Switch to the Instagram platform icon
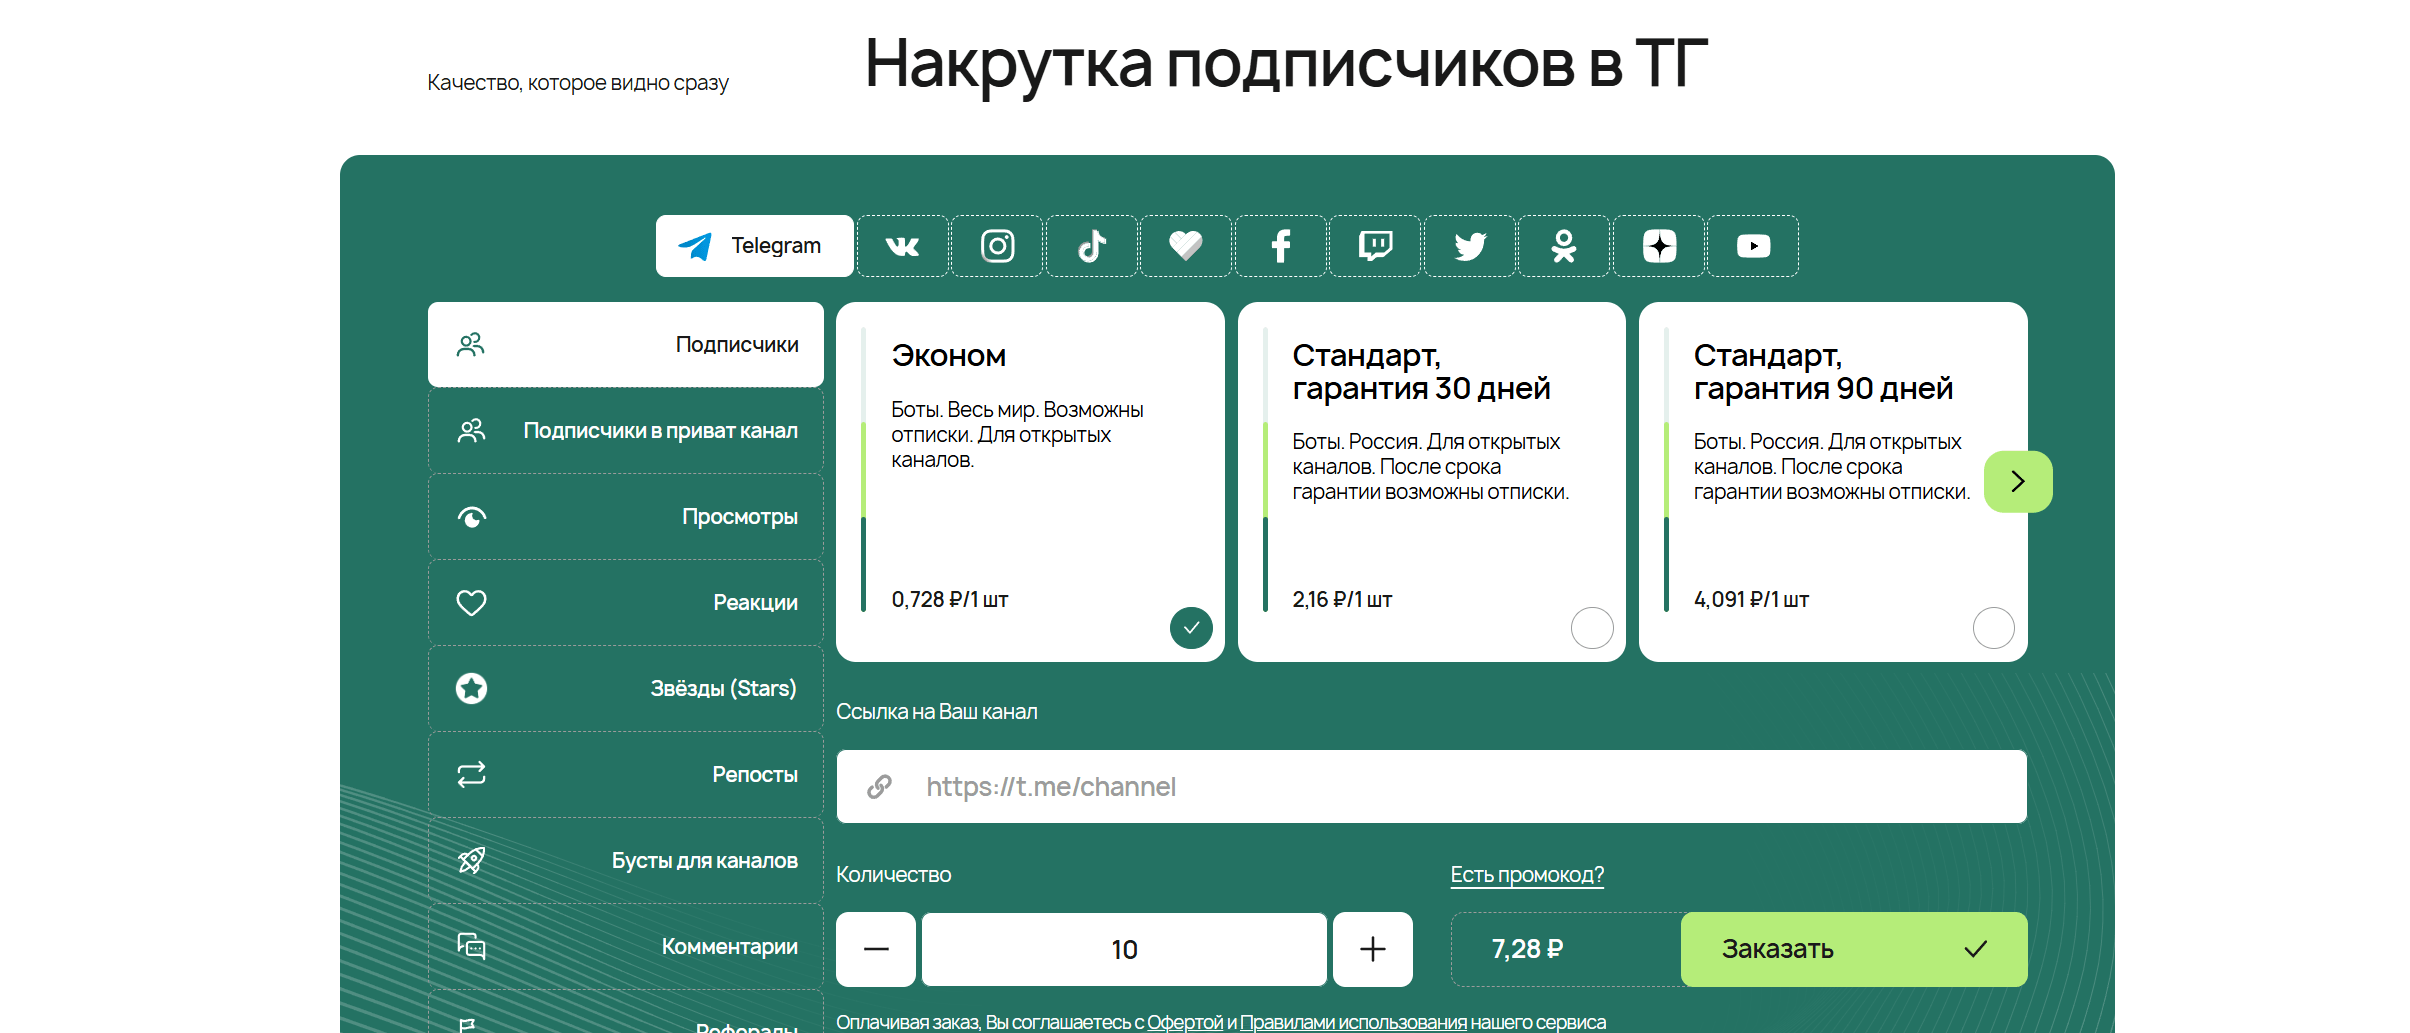 [997, 246]
